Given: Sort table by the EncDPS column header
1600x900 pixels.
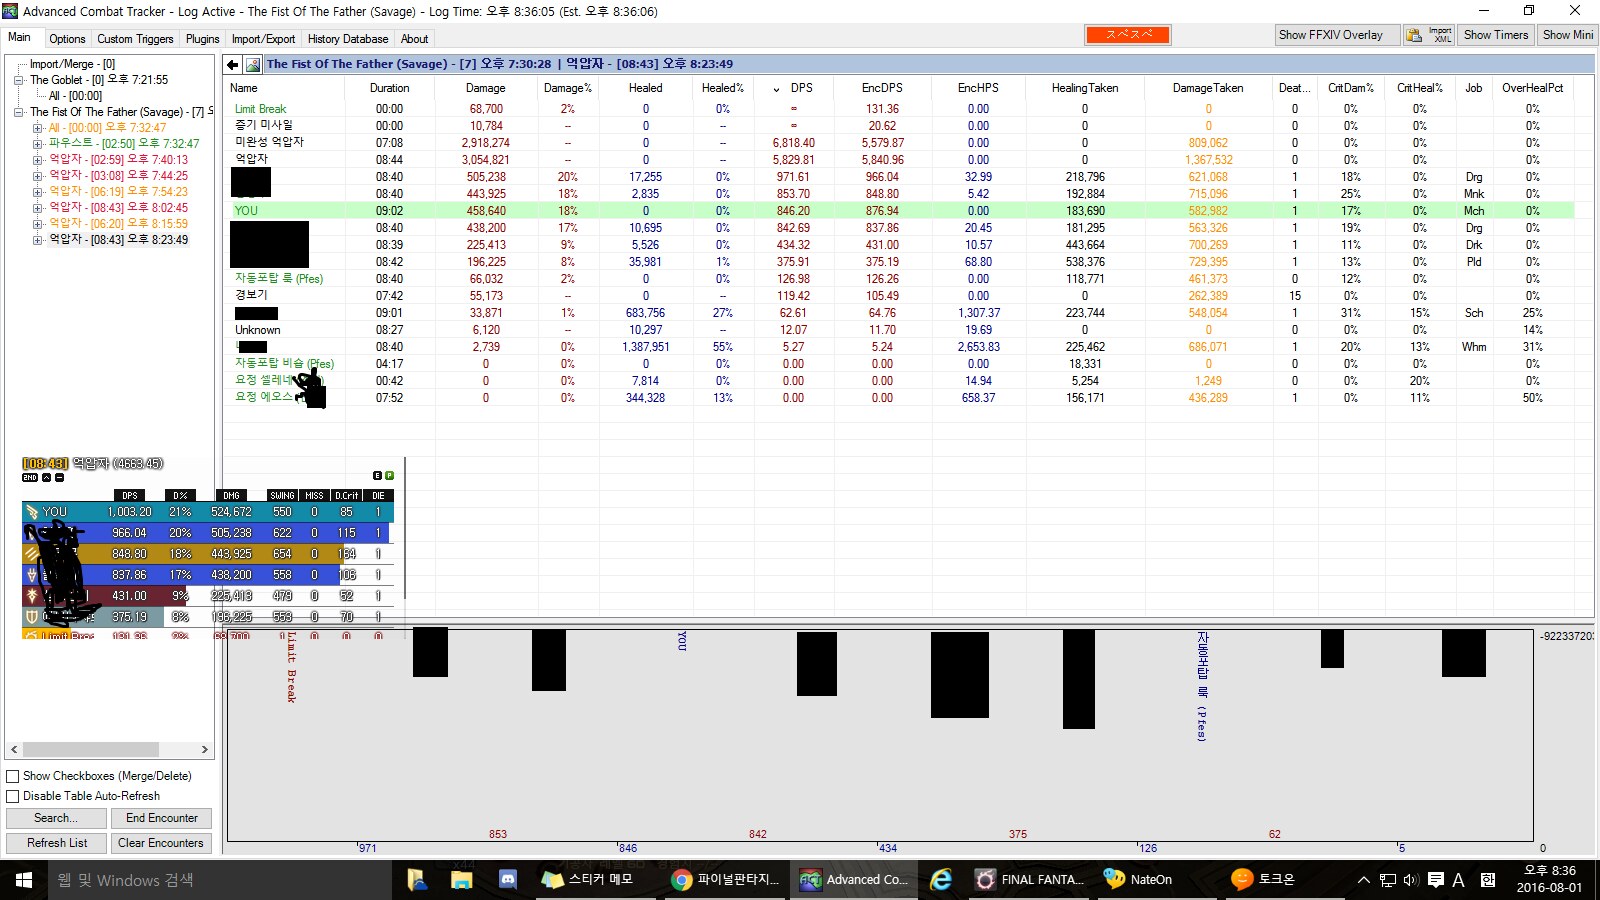Looking at the screenshot, I should coord(881,88).
